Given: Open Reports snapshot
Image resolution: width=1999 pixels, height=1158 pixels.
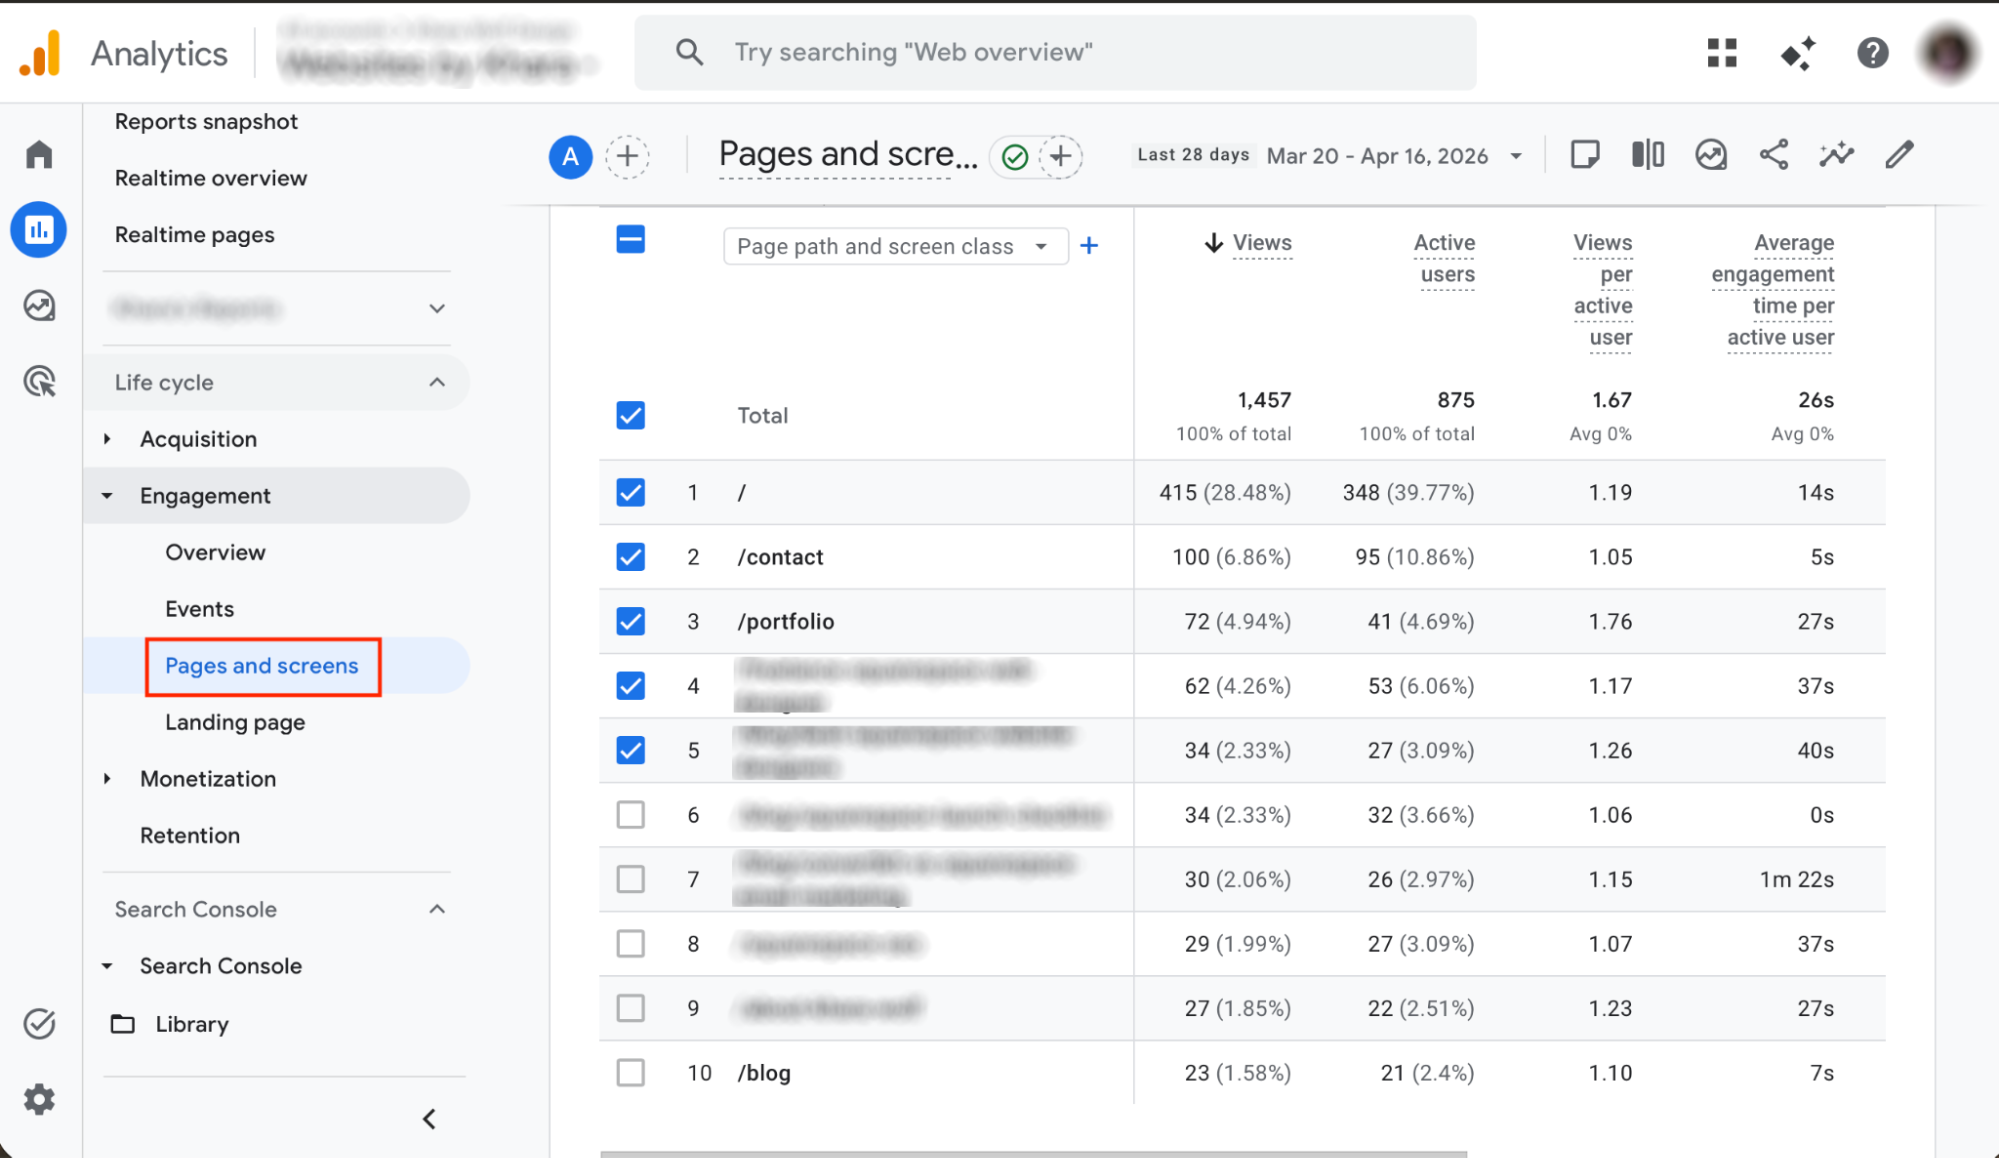Looking at the screenshot, I should 206,121.
